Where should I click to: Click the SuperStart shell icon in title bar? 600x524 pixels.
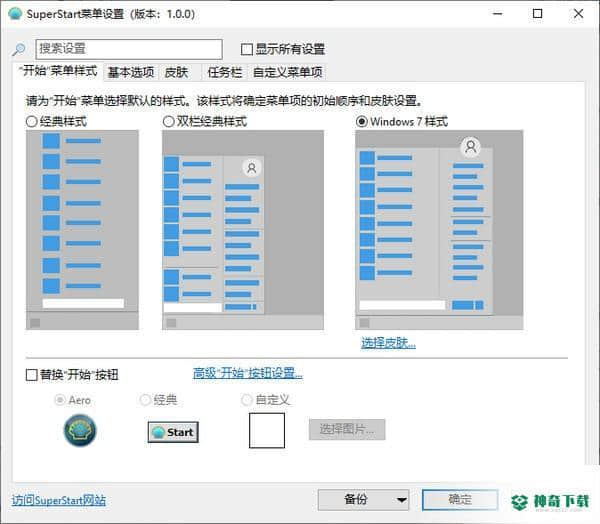pos(15,14)
